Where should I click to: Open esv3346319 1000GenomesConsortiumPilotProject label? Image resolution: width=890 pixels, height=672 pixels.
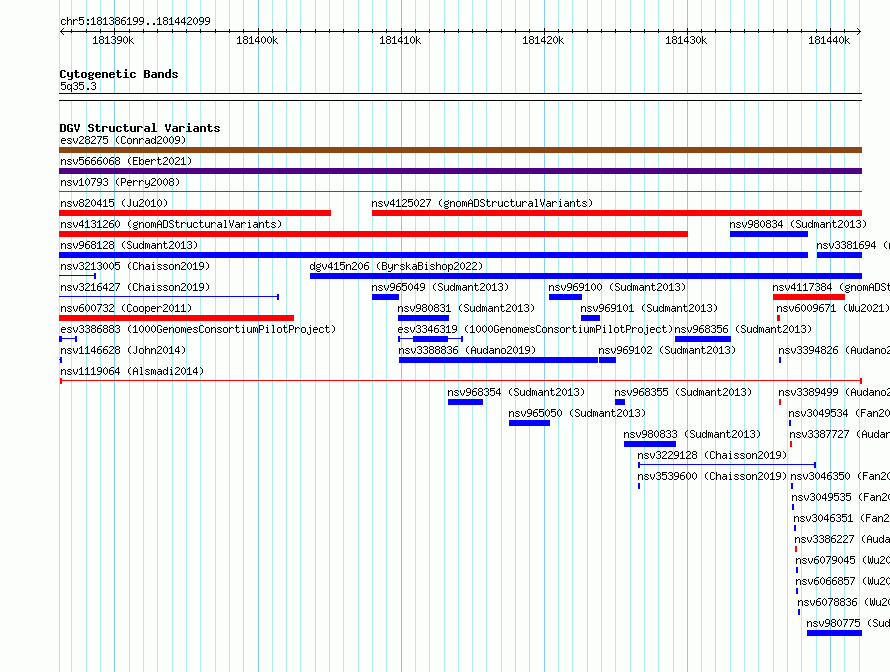535,329
